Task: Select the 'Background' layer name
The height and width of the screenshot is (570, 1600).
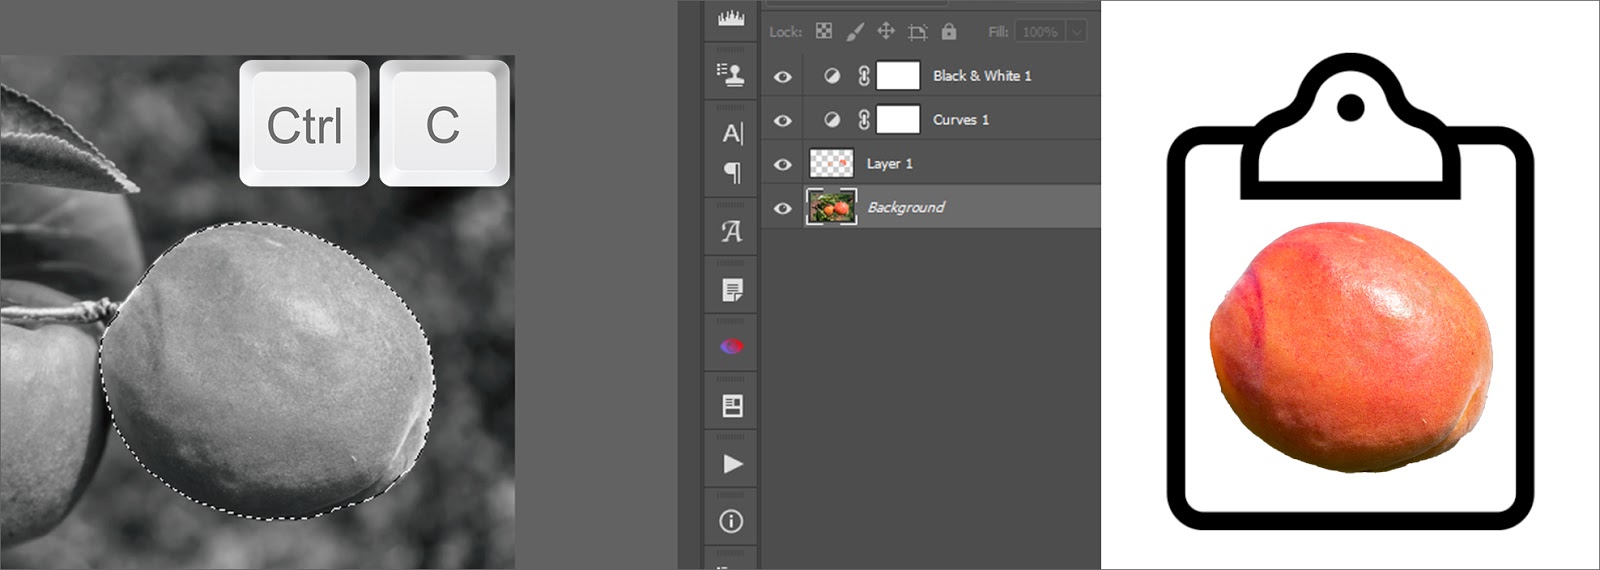Action: (906, 208)
